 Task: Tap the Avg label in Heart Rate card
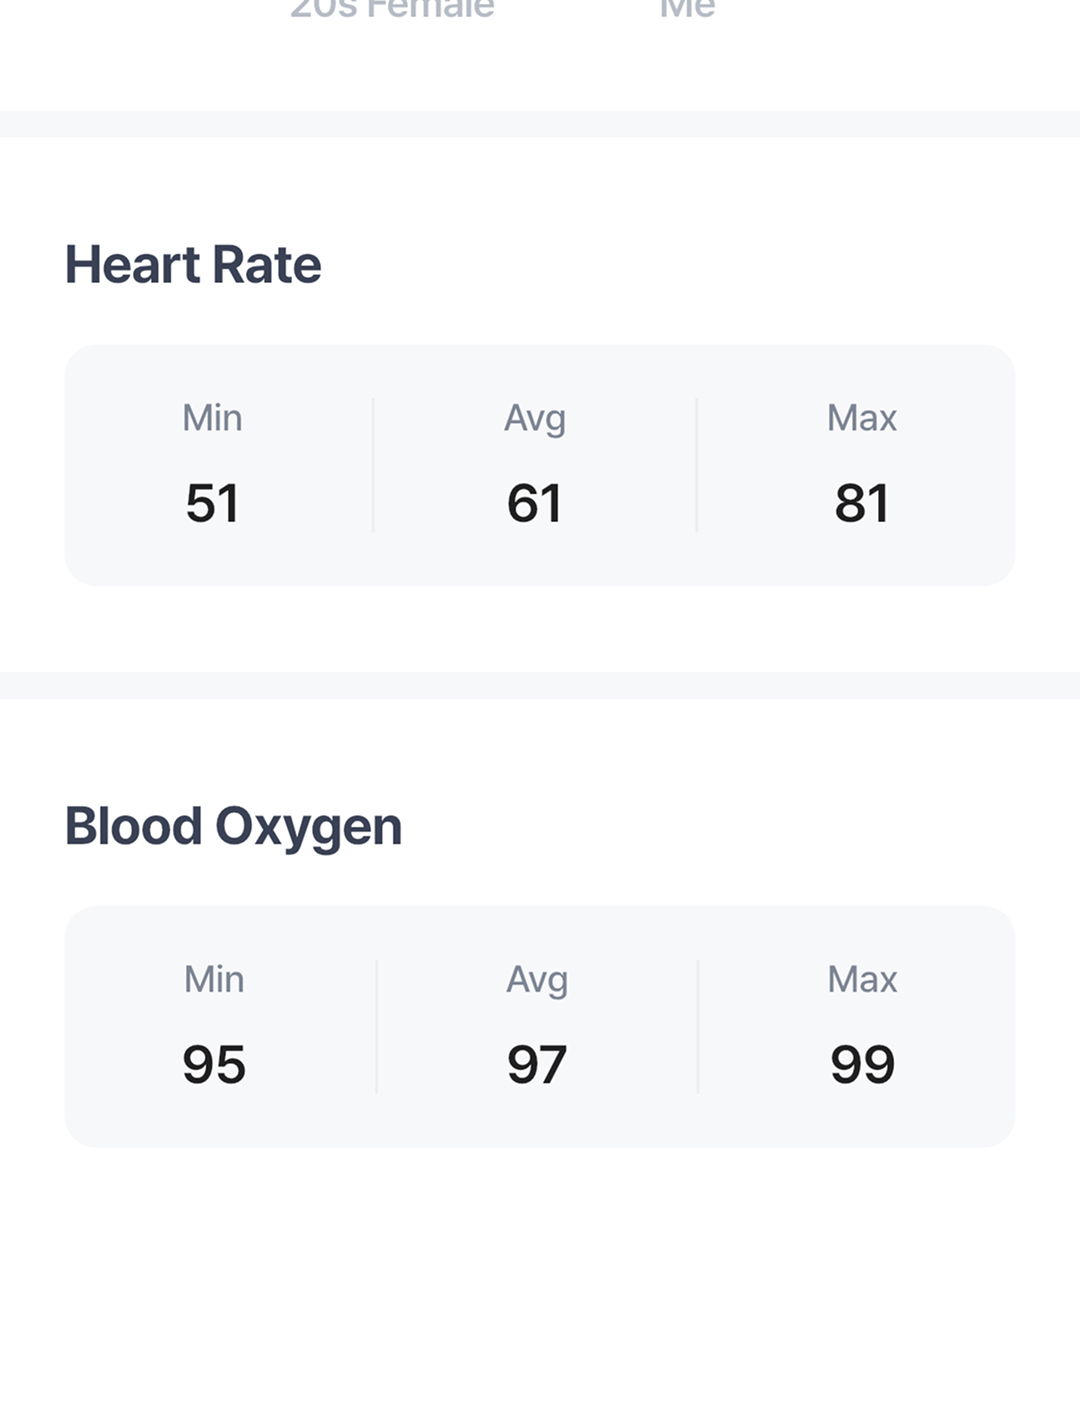coord(535,418)
